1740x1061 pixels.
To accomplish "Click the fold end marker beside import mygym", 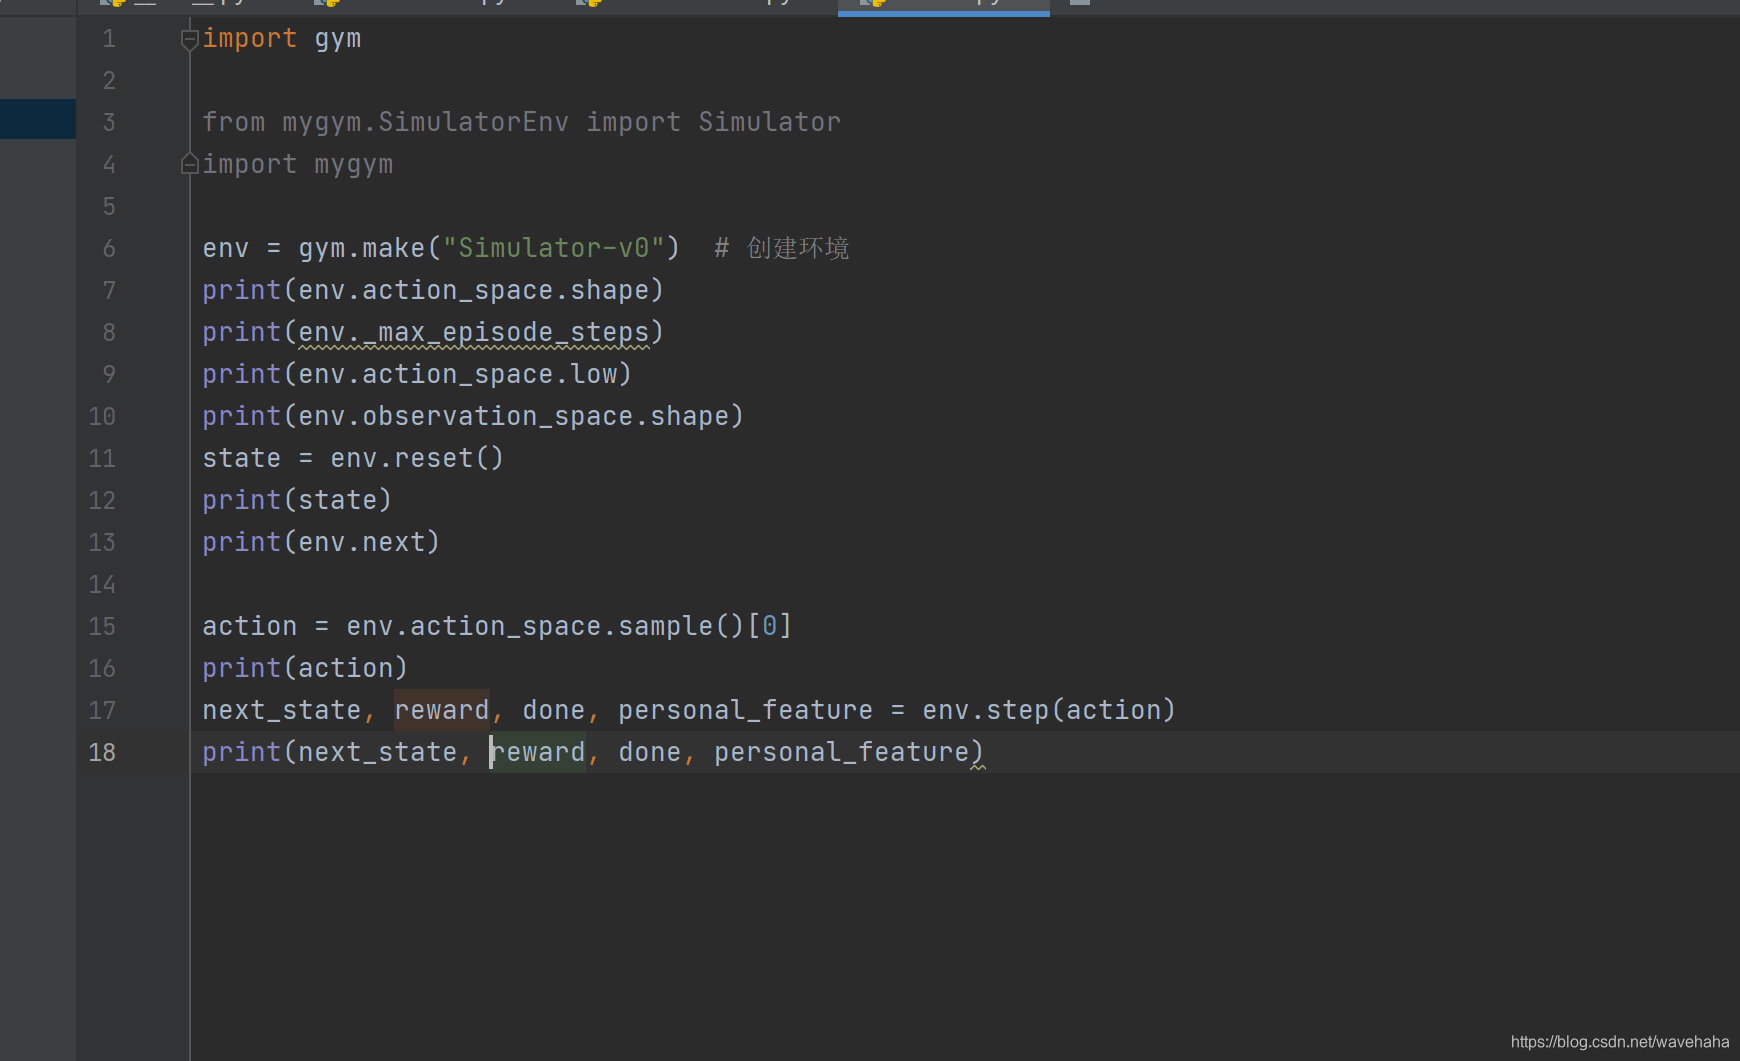I will (189, 164).
